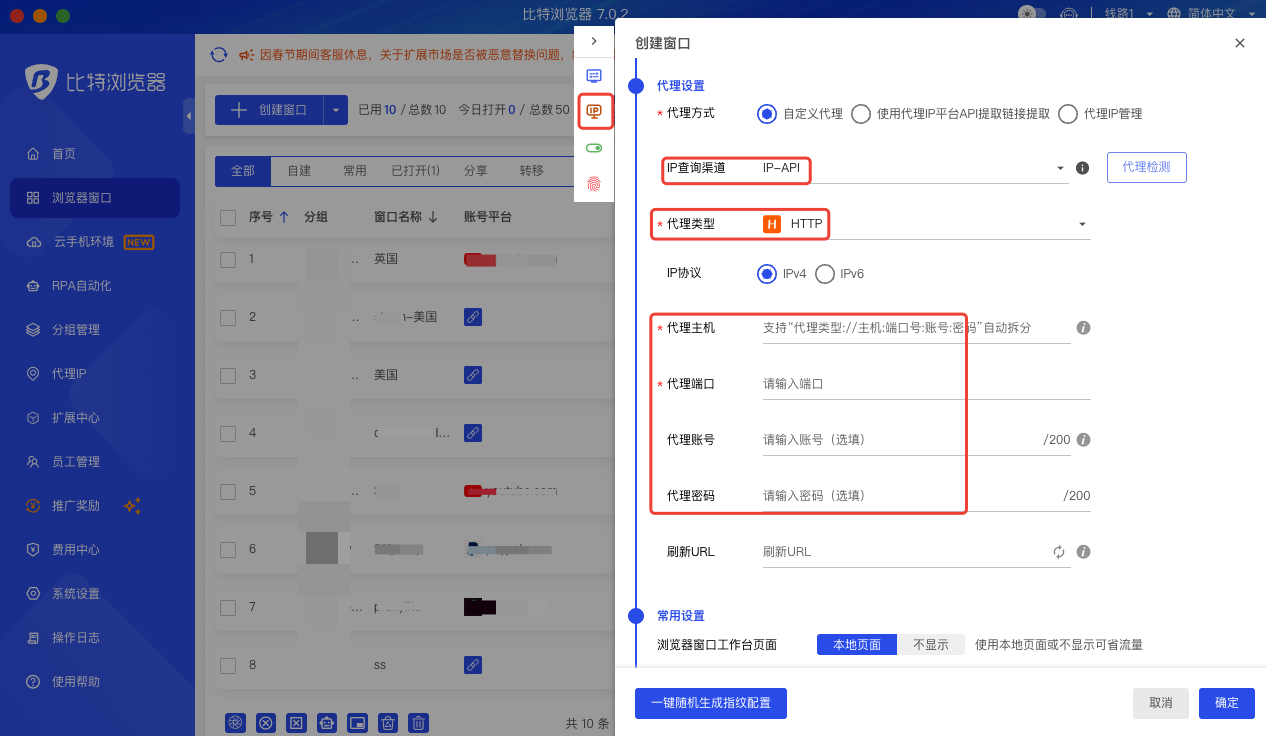This screenshot has width=1266, height=736.
Task: Open the IP查询渠道 dropdown showing IP-API
Action: click(x=915, y=168)
